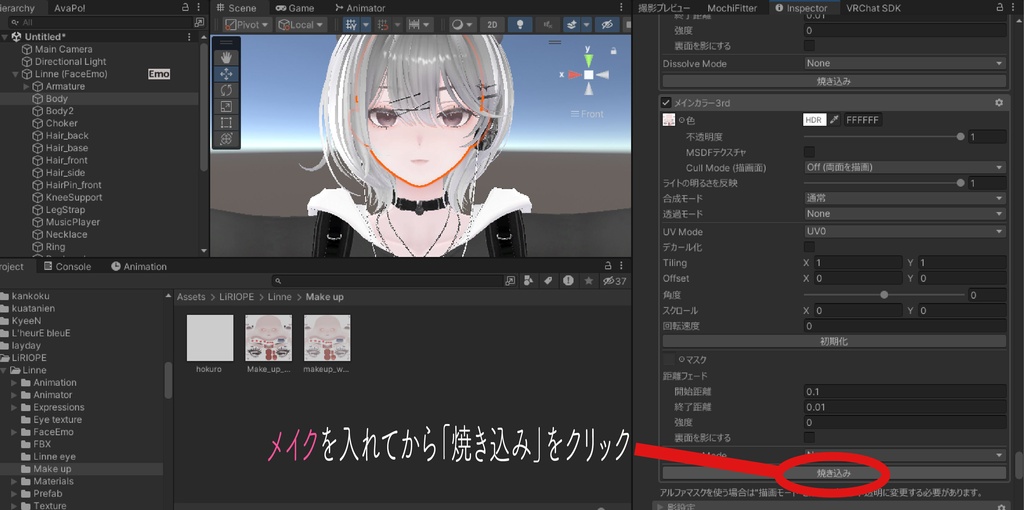1024x510 pixels.
Task: Toggle the Inspector panel lock
Action: tap(1000, 8)
